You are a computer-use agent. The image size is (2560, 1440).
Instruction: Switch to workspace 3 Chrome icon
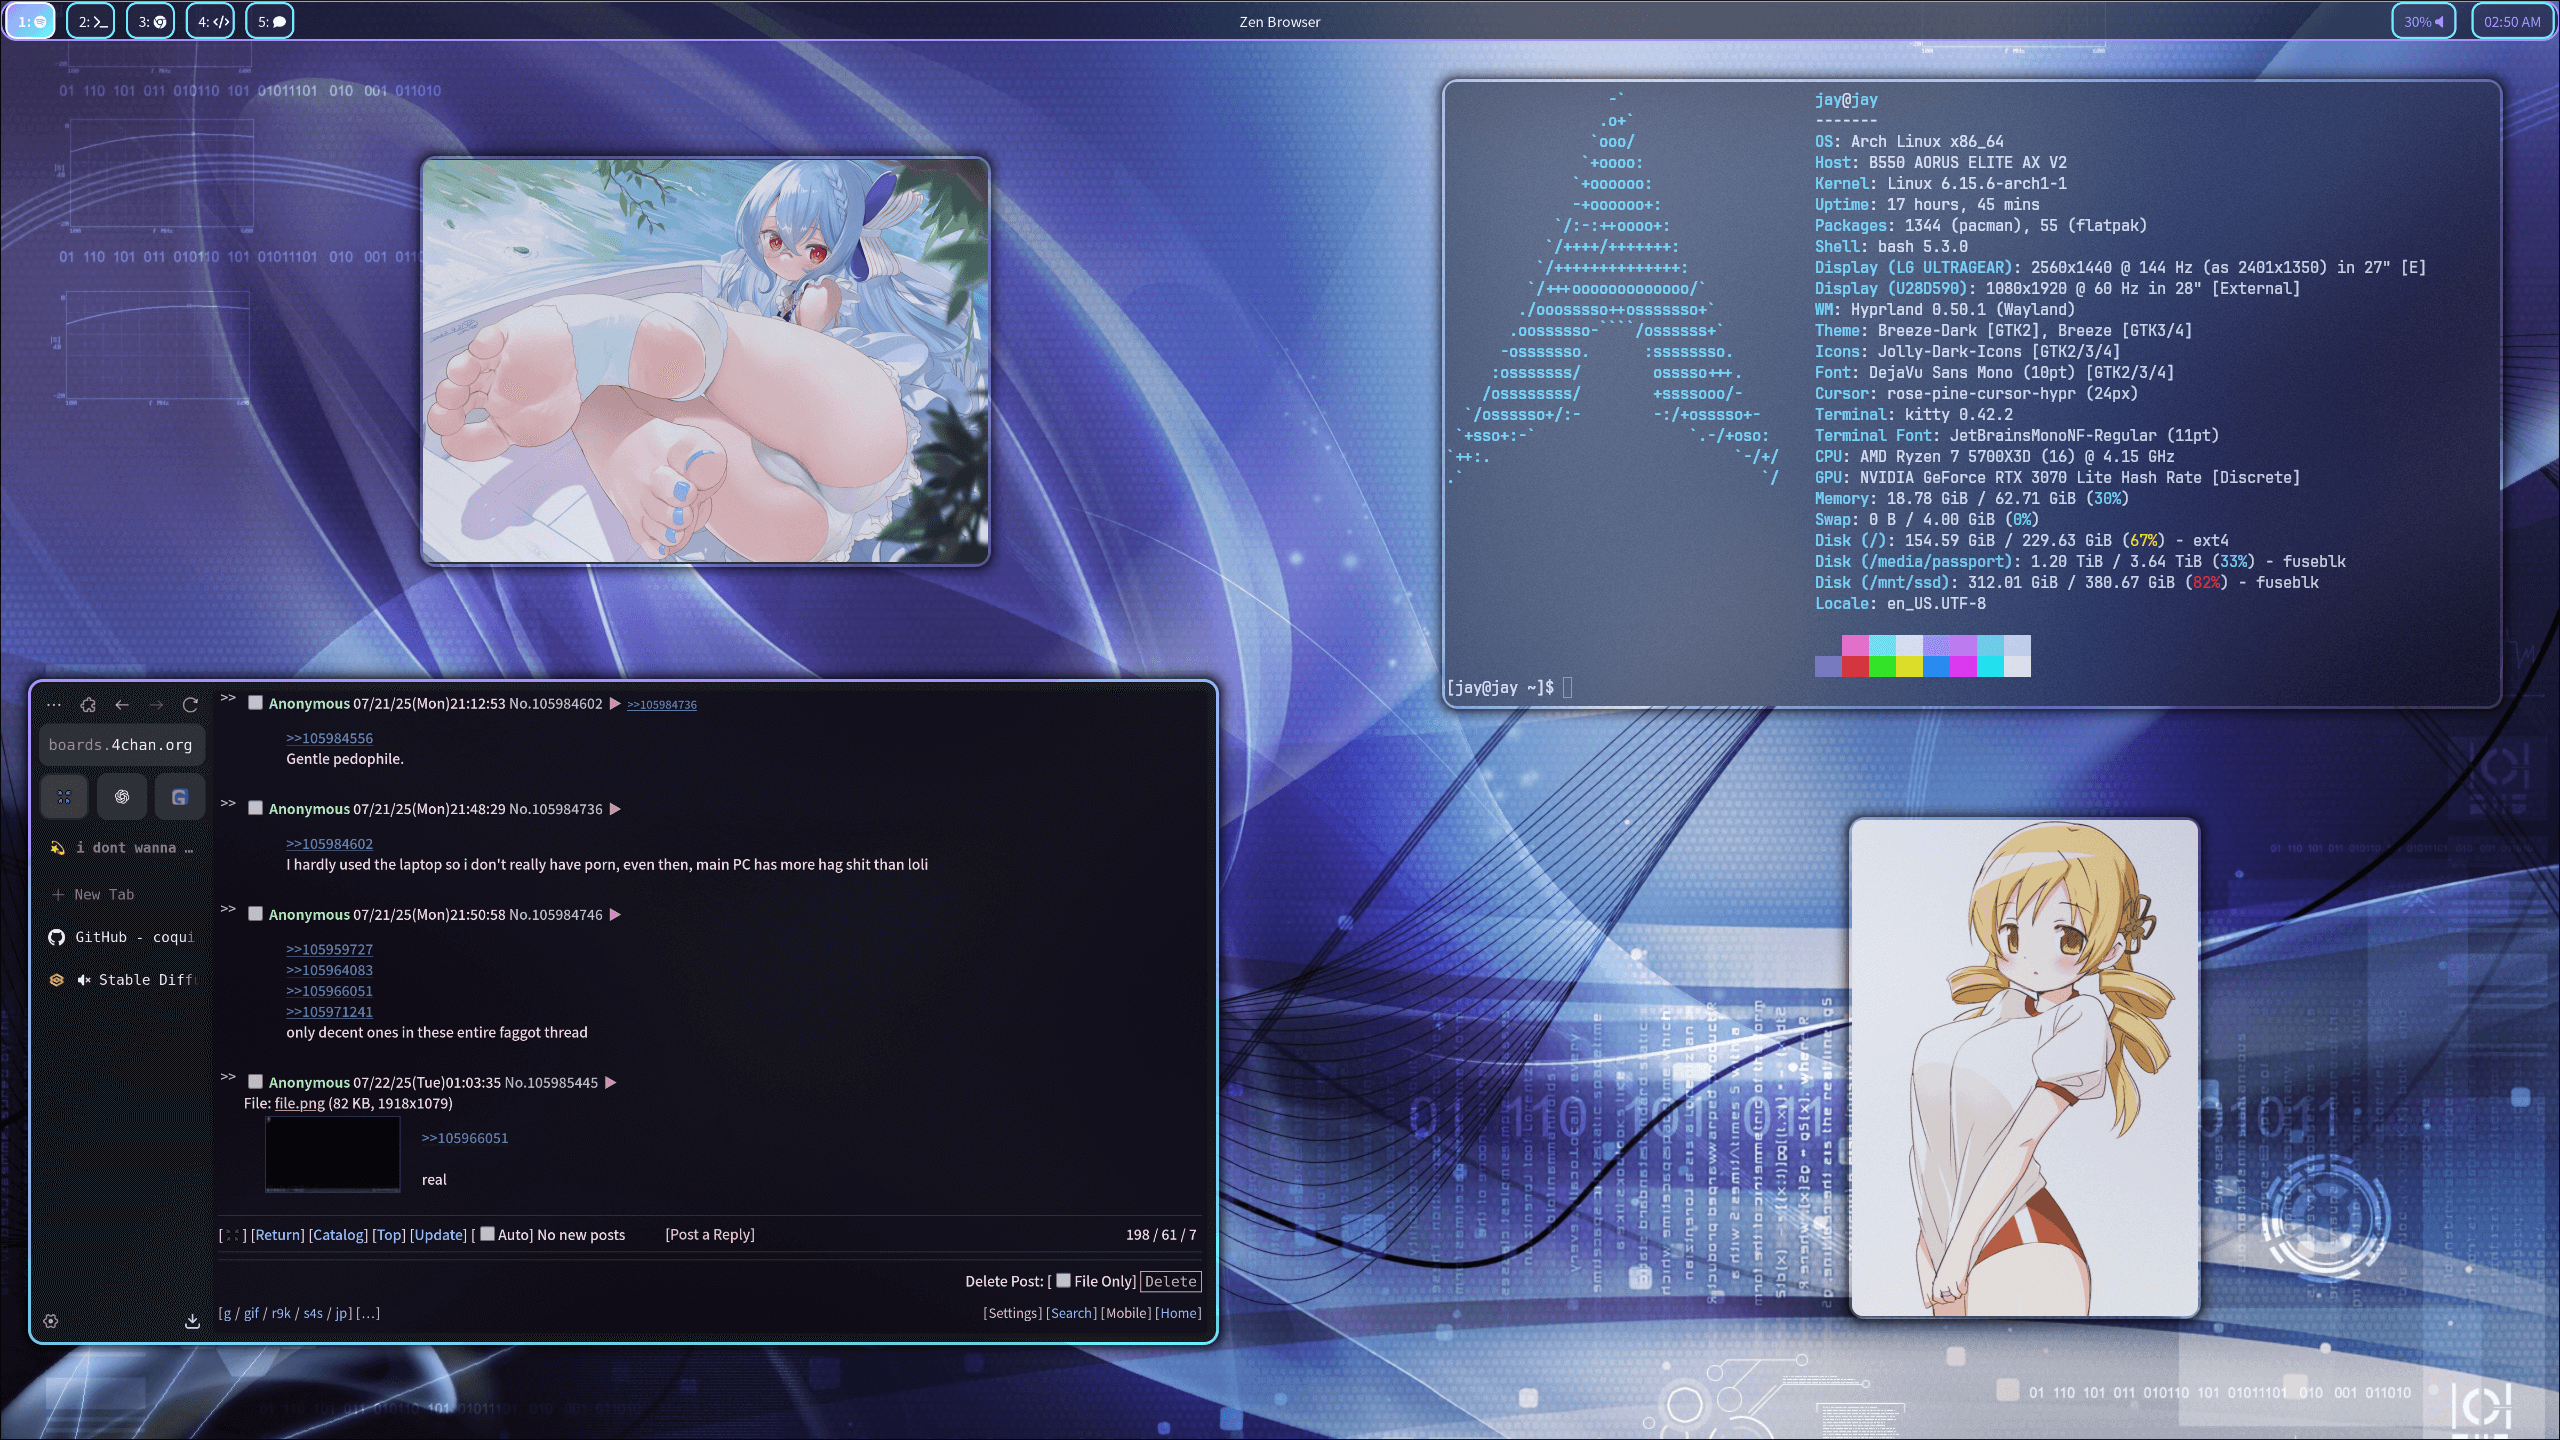coord(151,21)
